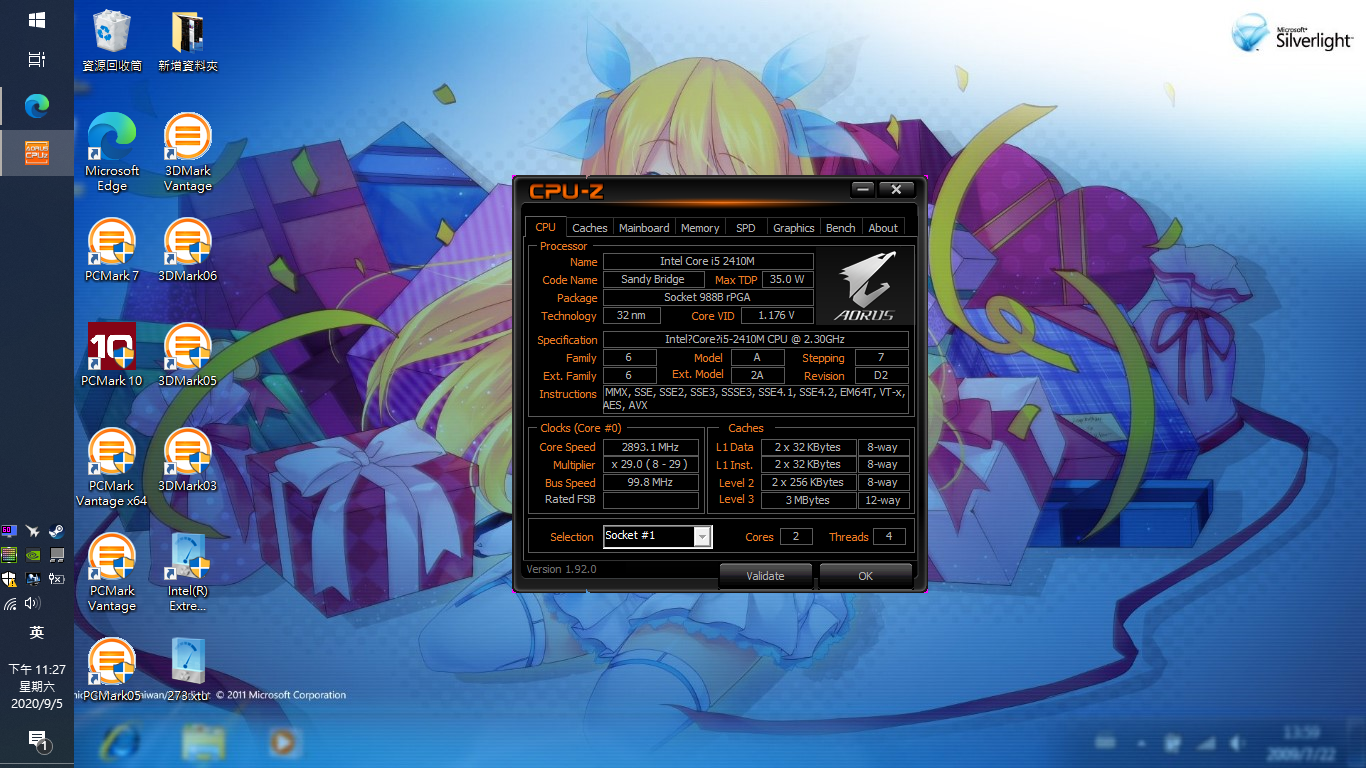The width and height of the screenshot is (1366, 768).
Task: Open Task View on the taskbar
Action: coord(37,60)
